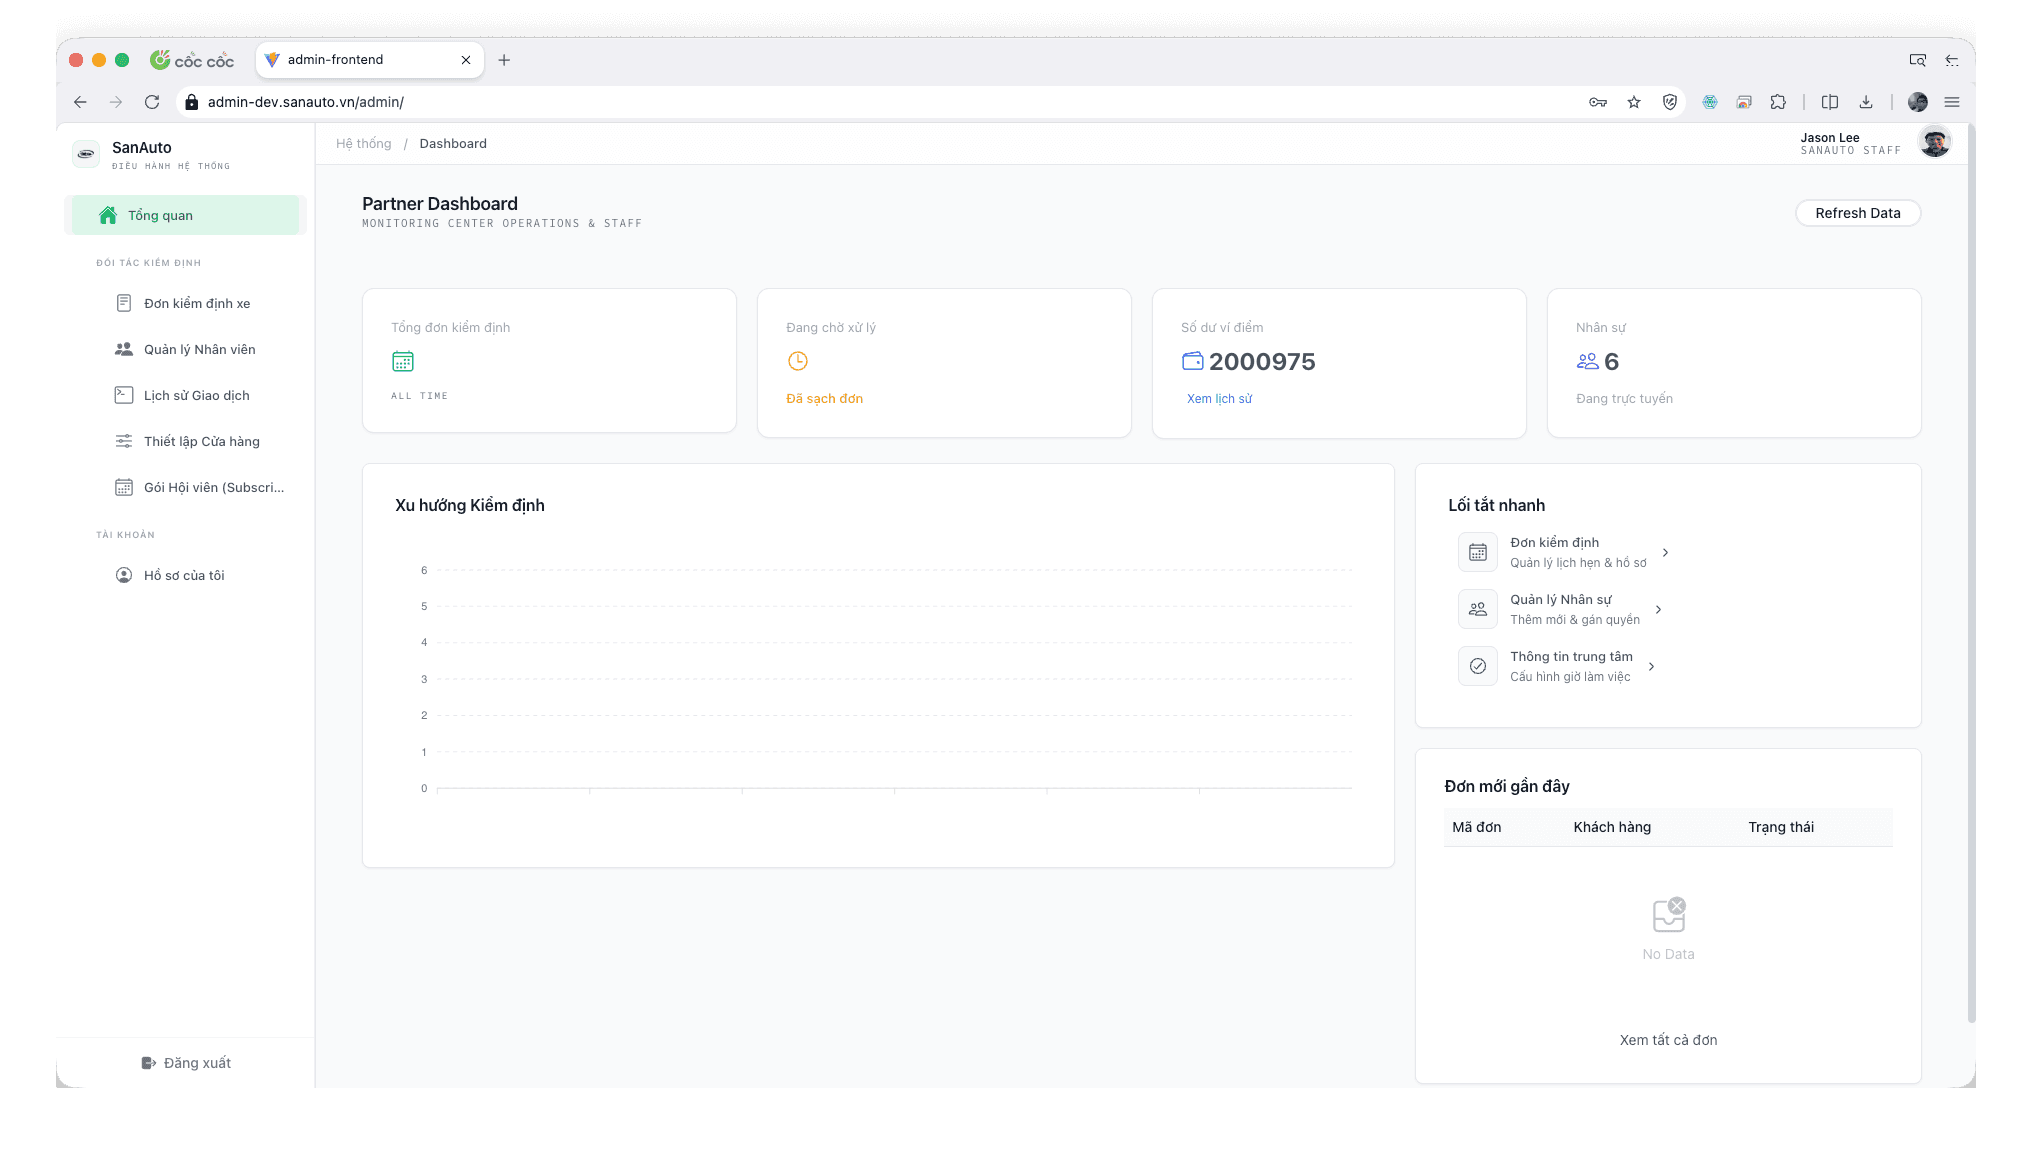This screenshot has width=2032, height=1162.
Task: Click the 2000975 balance value
Action: [x=1262, y=361]
